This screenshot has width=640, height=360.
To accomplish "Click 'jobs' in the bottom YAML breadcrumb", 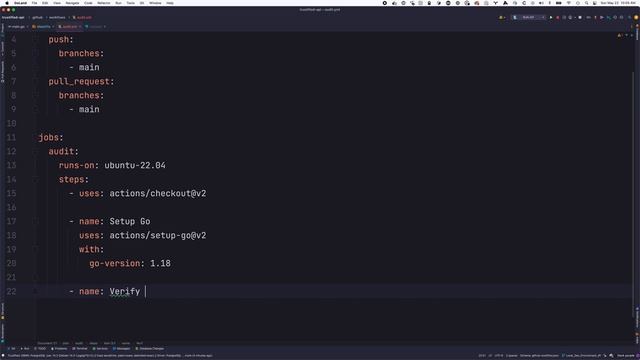I will pos(65,343).
